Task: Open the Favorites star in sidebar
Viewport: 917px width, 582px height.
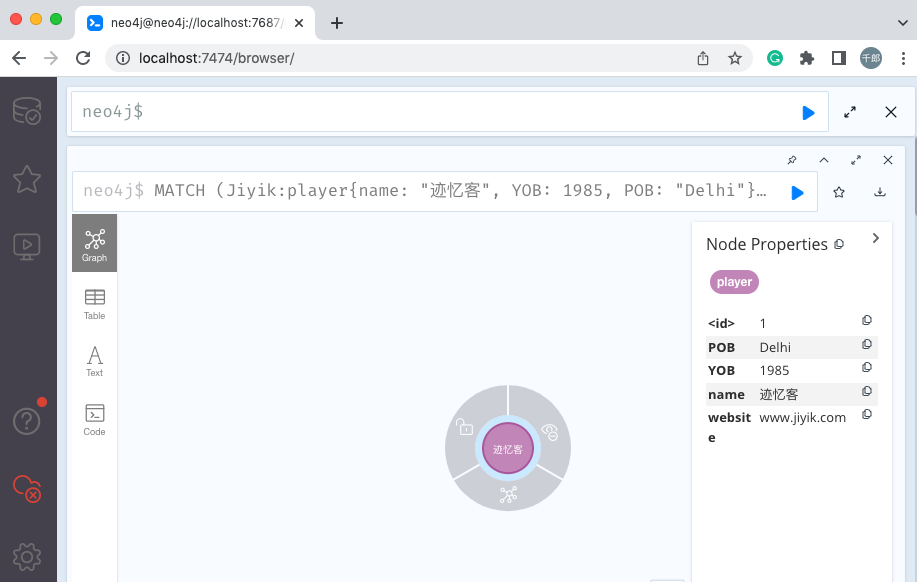Action: click(x=27, y=179)
